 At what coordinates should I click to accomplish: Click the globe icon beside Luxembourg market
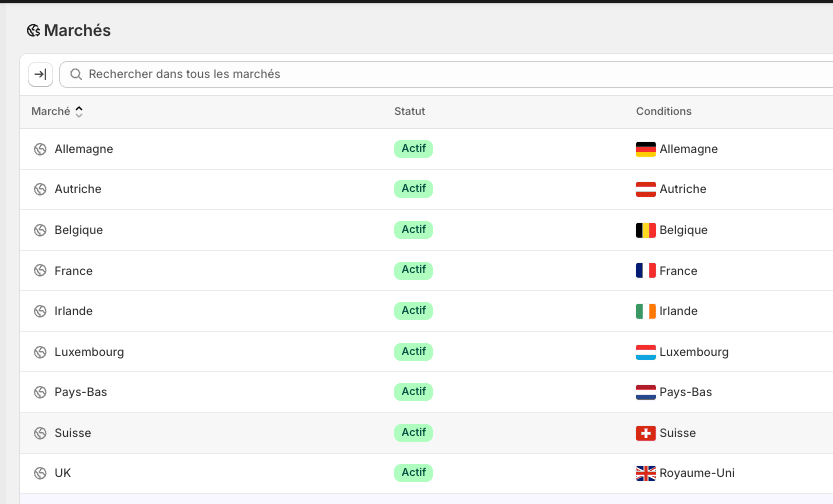point(40,352)
